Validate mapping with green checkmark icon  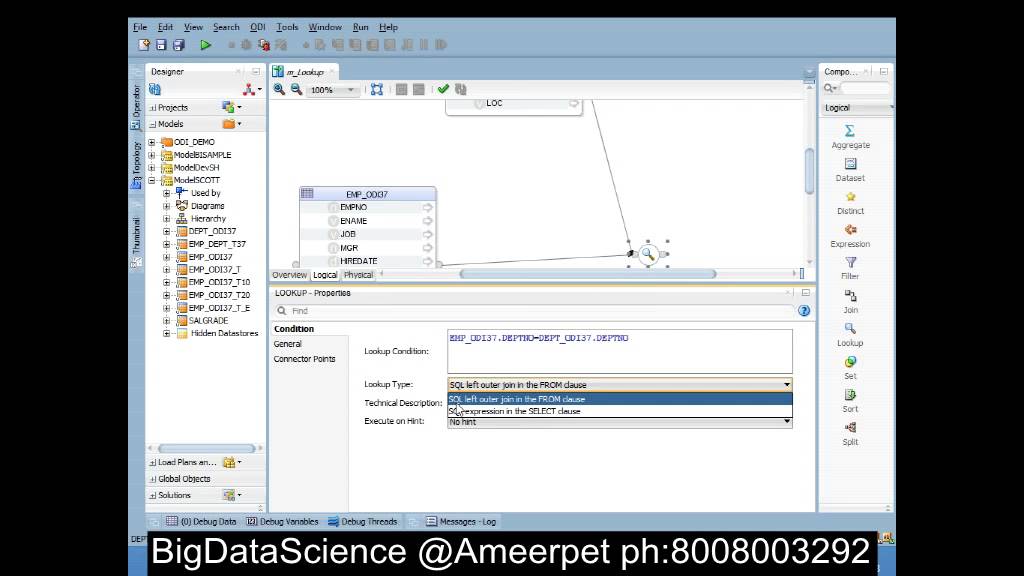[443, 89]
